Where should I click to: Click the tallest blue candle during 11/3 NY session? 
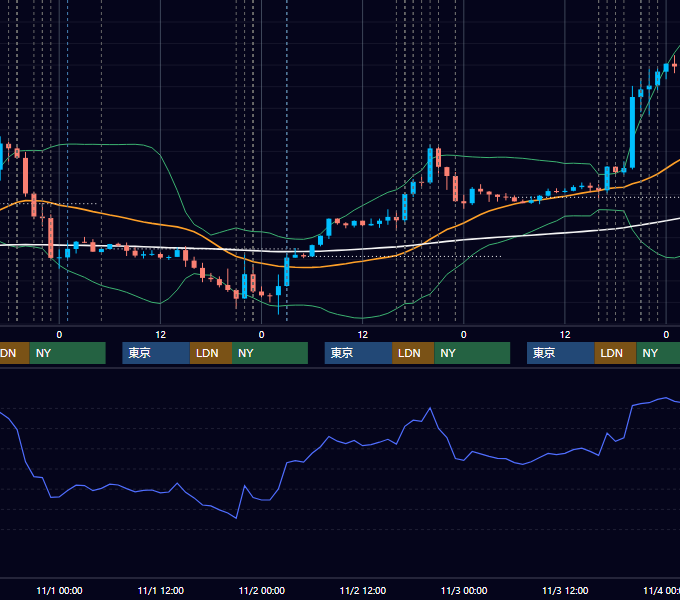(632, 132)
